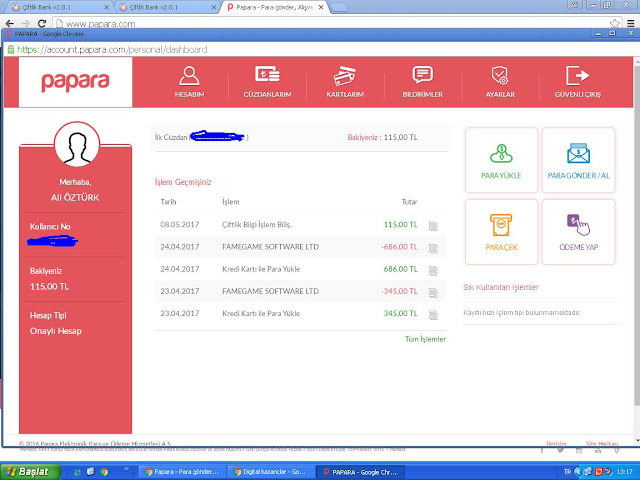Bookmark page with the star icon

pos(614,23)
